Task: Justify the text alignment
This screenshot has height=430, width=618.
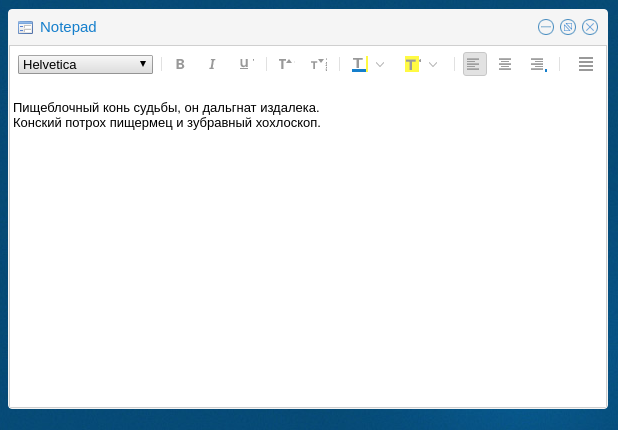Action: pos(586,64)
